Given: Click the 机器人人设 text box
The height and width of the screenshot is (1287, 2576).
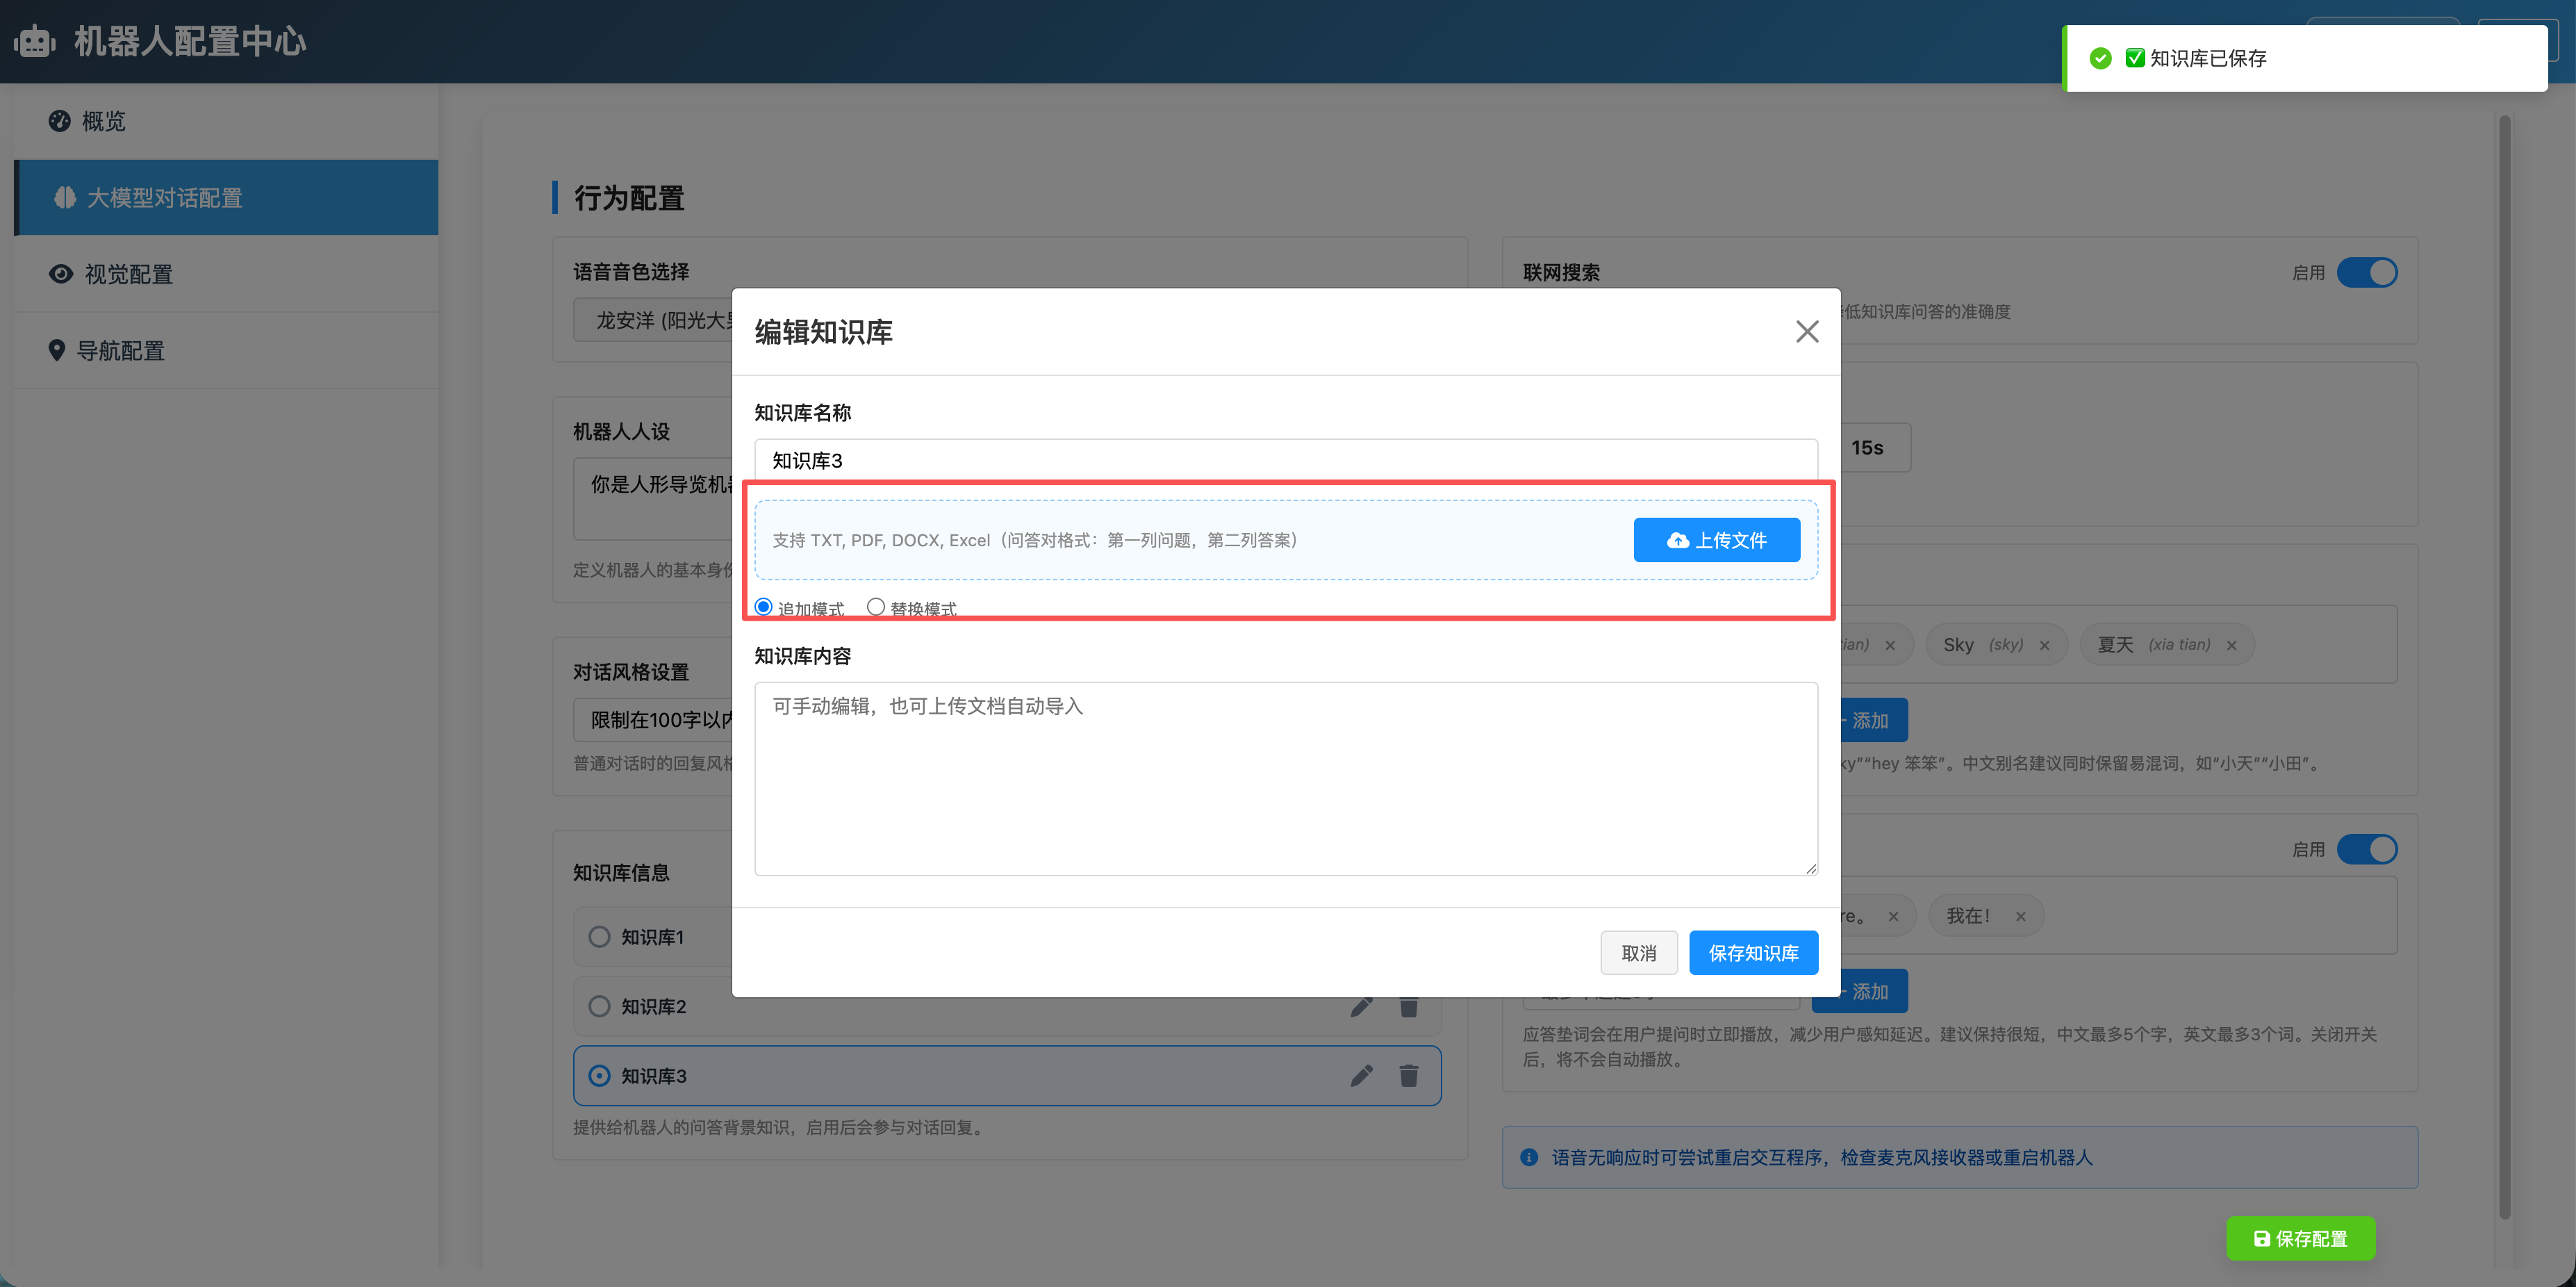Looking at the screenshot, I should [x=653, y=499].
